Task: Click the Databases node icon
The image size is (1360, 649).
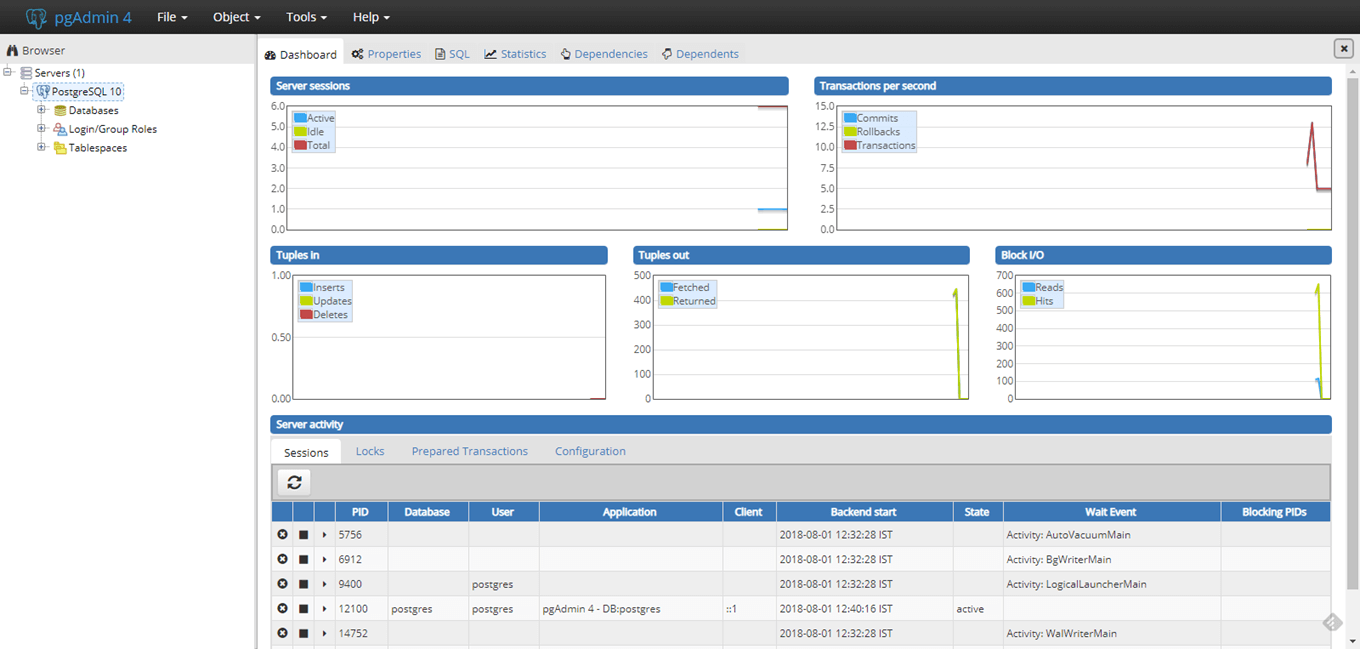Action: click(x=60, y=111)
